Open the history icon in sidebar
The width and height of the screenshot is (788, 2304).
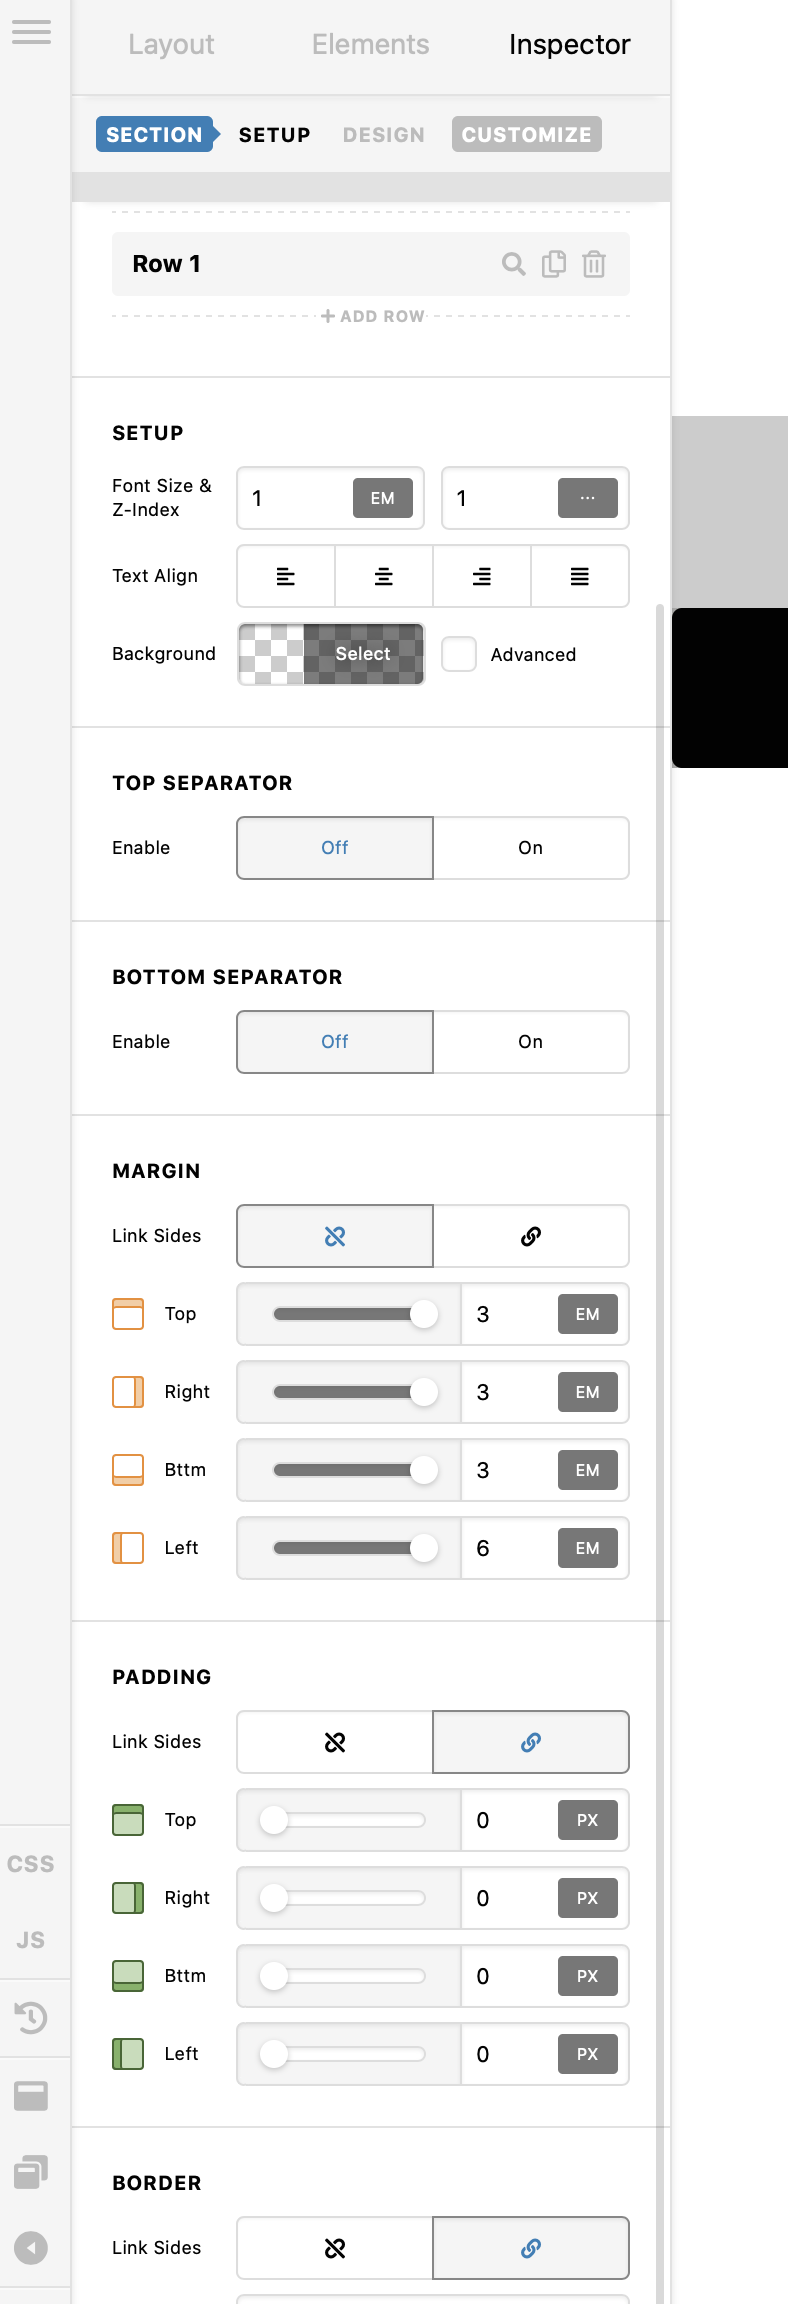pos(31,2018)
